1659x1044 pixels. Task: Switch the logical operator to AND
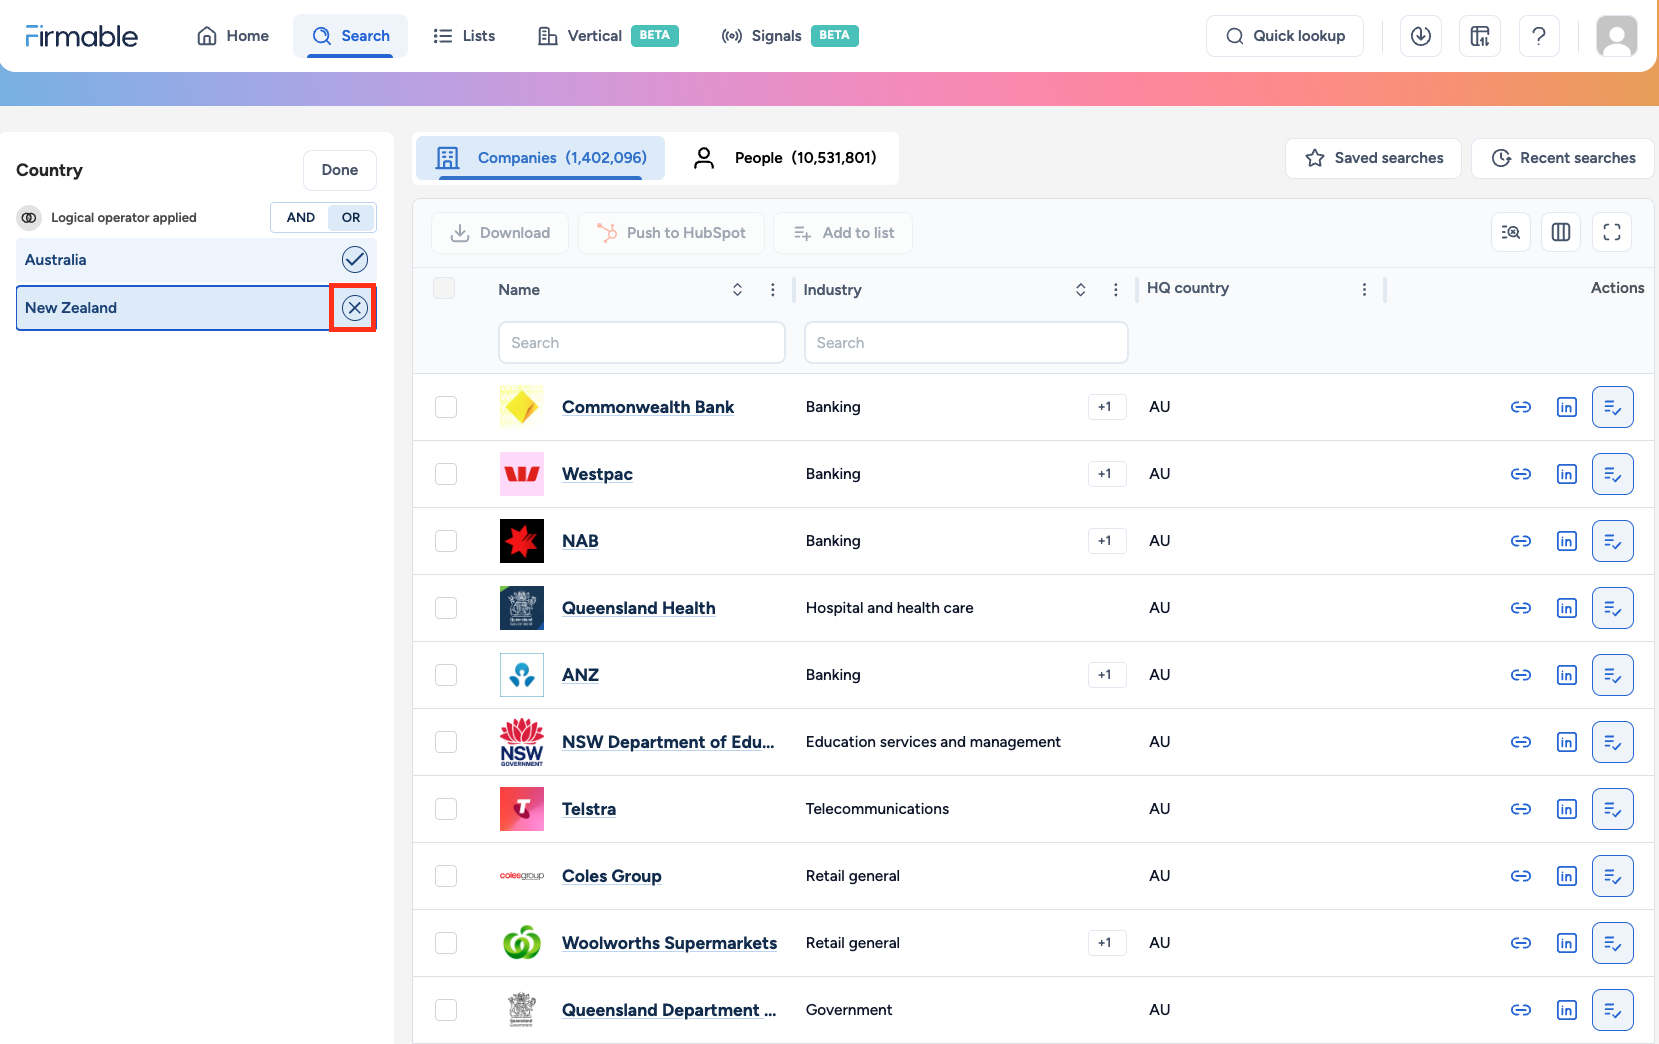tap(300, 217)
